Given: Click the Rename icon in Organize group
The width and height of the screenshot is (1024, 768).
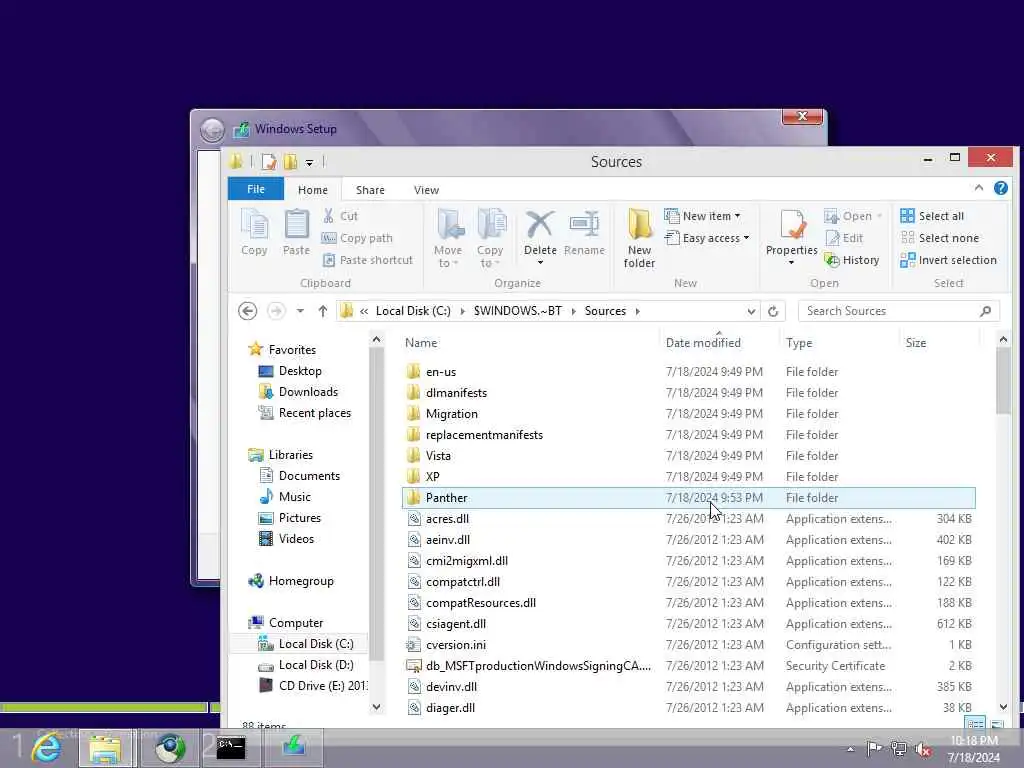Looking at the screenshot, I should 584,232.
